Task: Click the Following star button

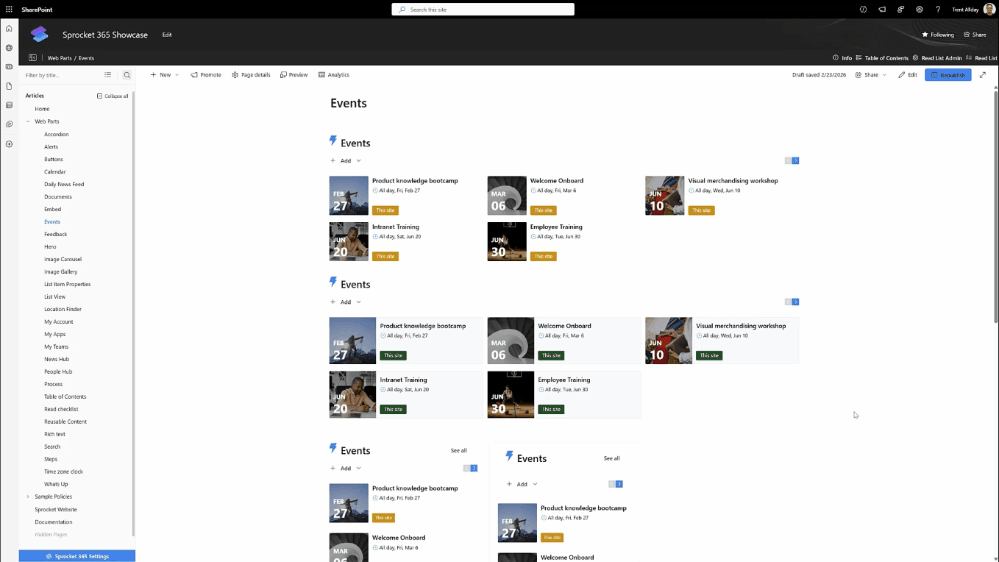Action: coord(938,34)
